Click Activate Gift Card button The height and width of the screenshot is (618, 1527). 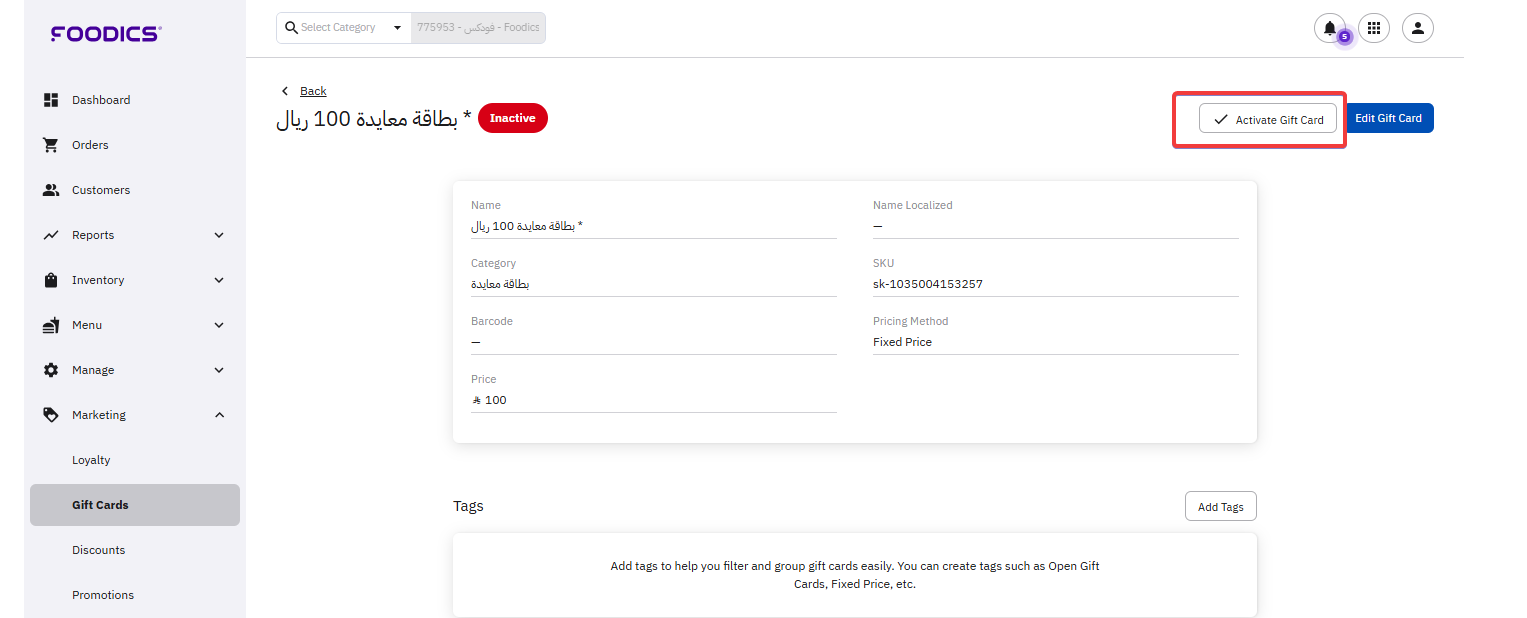1267,119
